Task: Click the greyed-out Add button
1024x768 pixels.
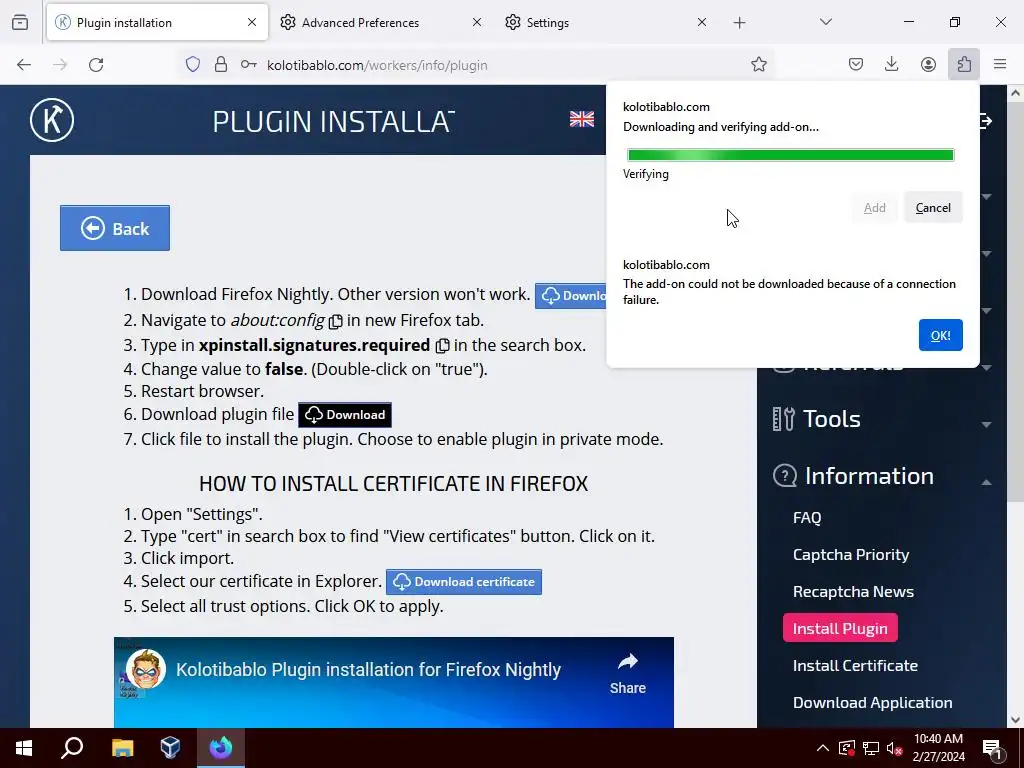Action: click(x=874, y=208)
